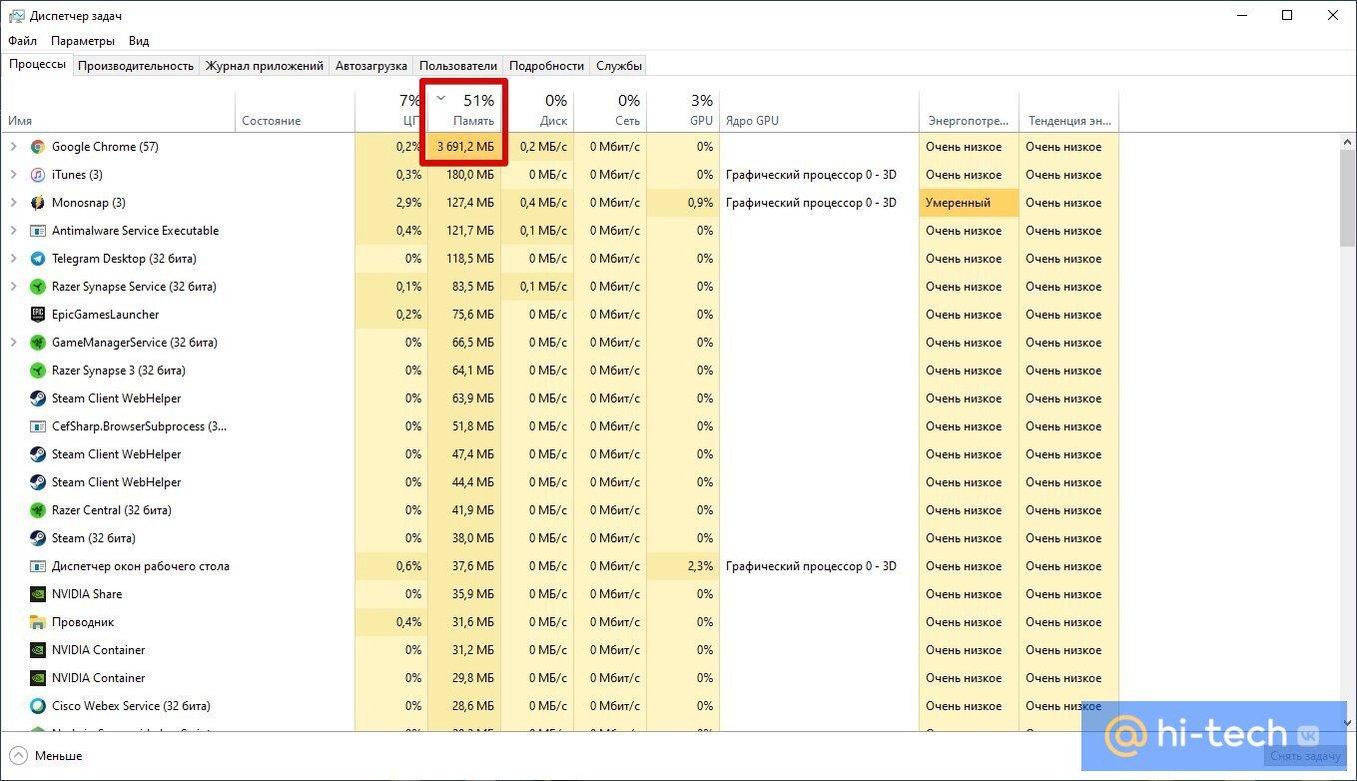Select the NVIDIA Container 29,8 МБ row
The height and width of the screenshot is (781, 1357).
pyautogui.click(x=560, y=679)
